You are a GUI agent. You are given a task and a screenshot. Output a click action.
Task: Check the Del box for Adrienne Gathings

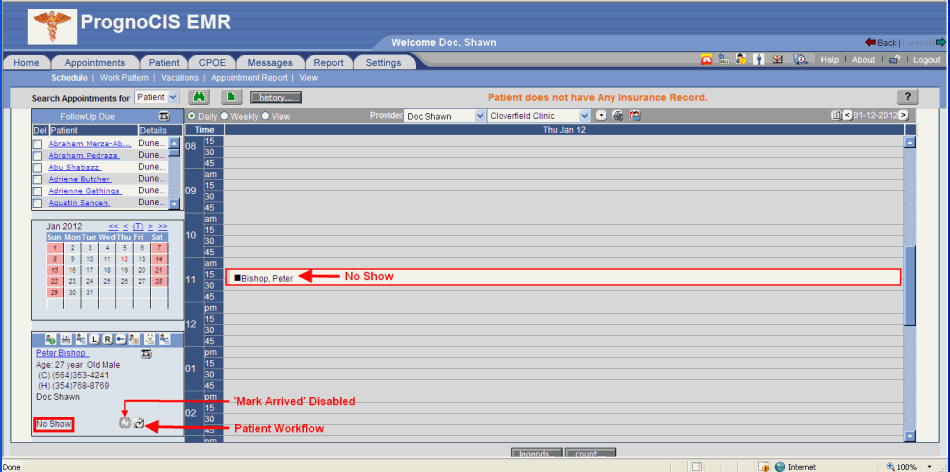point(38,191)
